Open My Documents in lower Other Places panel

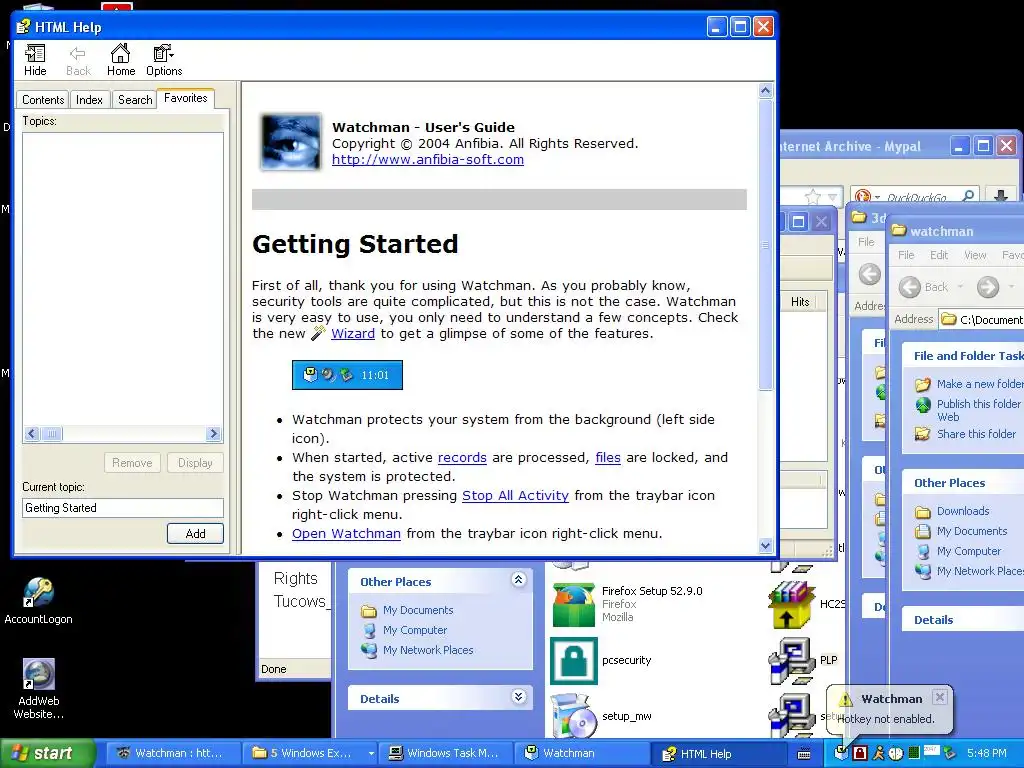click(x=418, y=610)
